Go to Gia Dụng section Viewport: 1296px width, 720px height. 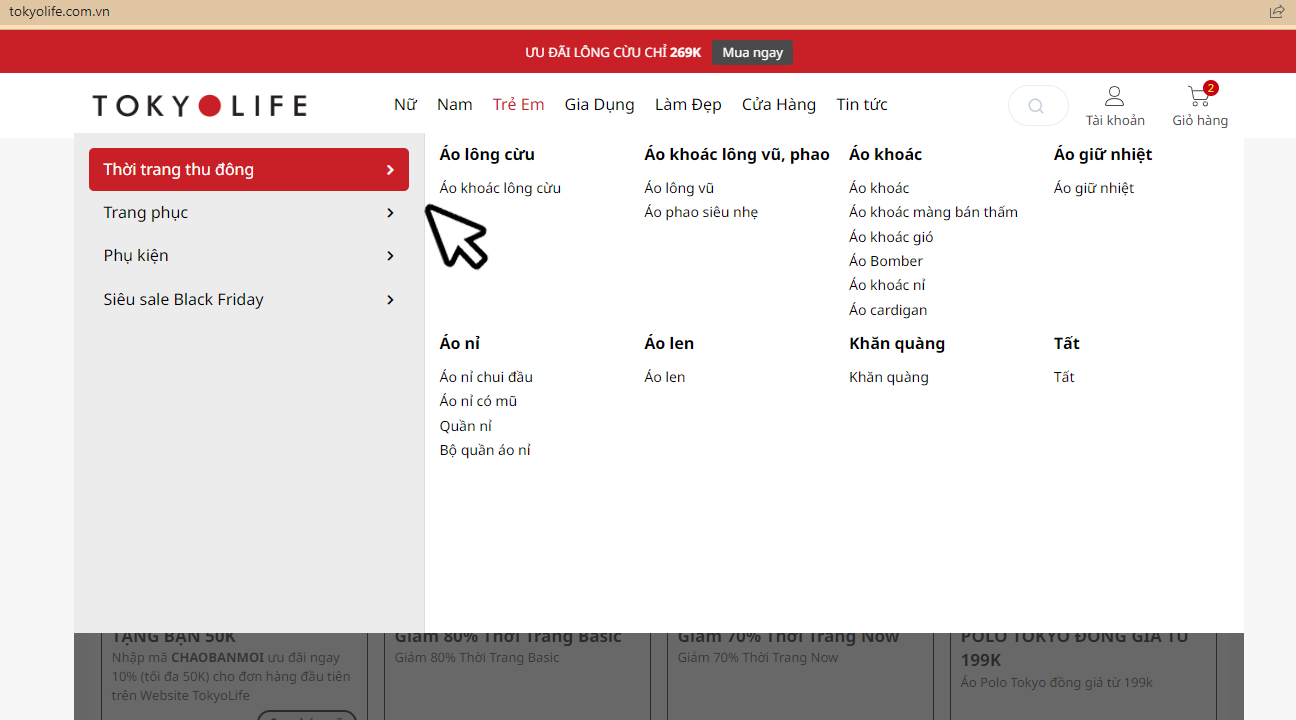(x=599, y=105)
